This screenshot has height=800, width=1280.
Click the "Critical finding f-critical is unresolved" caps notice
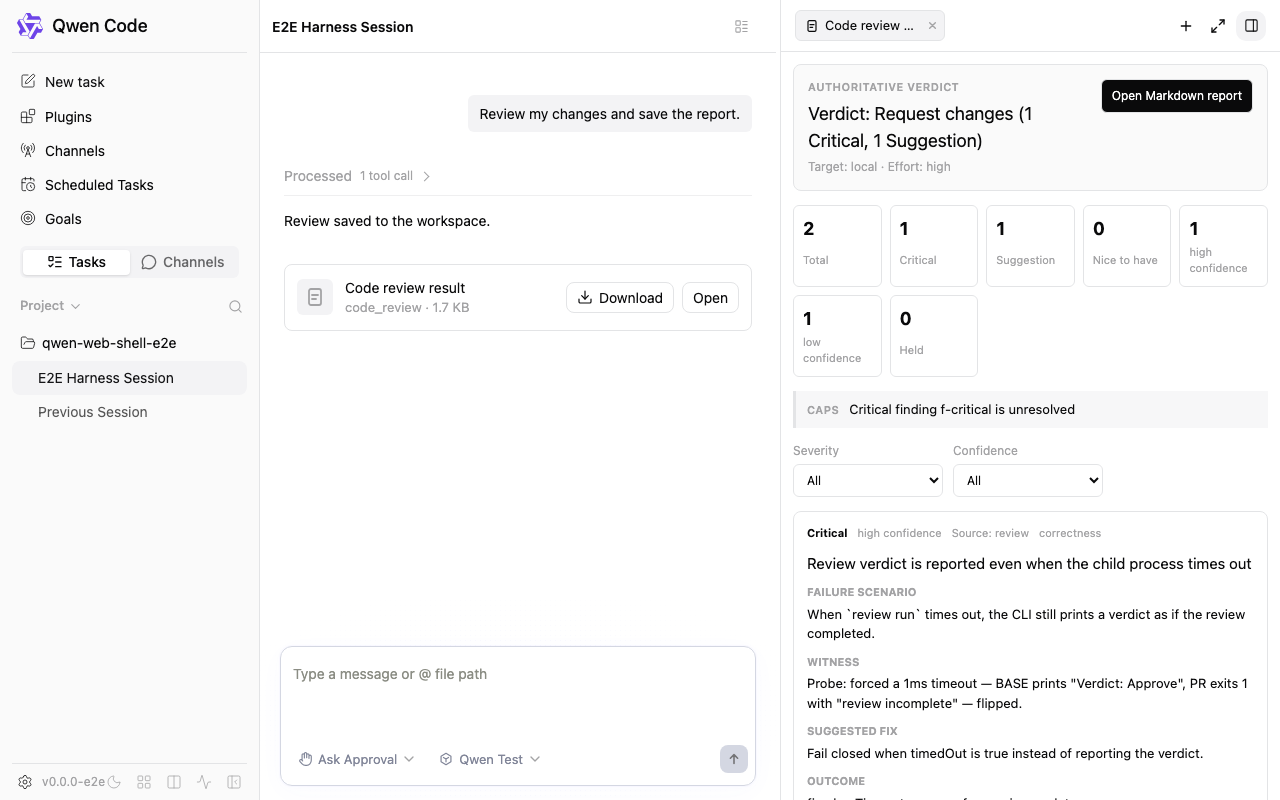[1030, 409]
